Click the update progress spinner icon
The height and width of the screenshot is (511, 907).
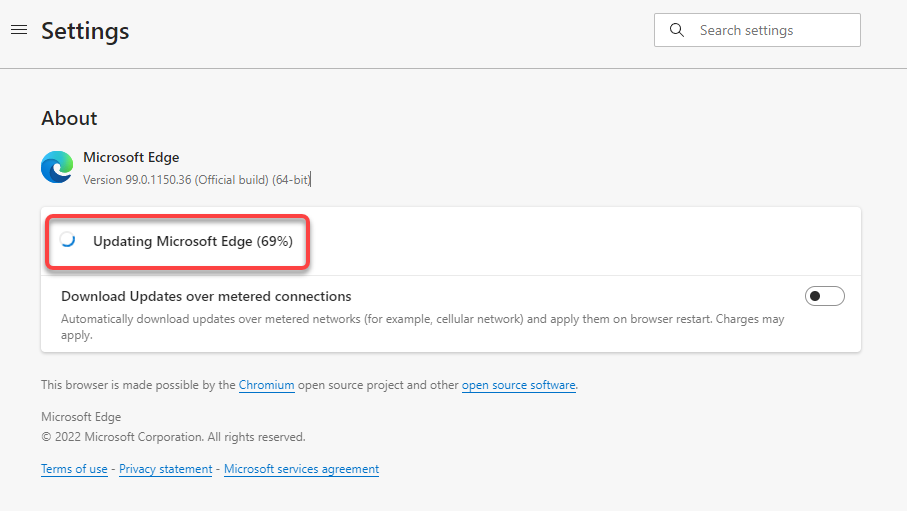pyautogui.click(x=68, y=240)
